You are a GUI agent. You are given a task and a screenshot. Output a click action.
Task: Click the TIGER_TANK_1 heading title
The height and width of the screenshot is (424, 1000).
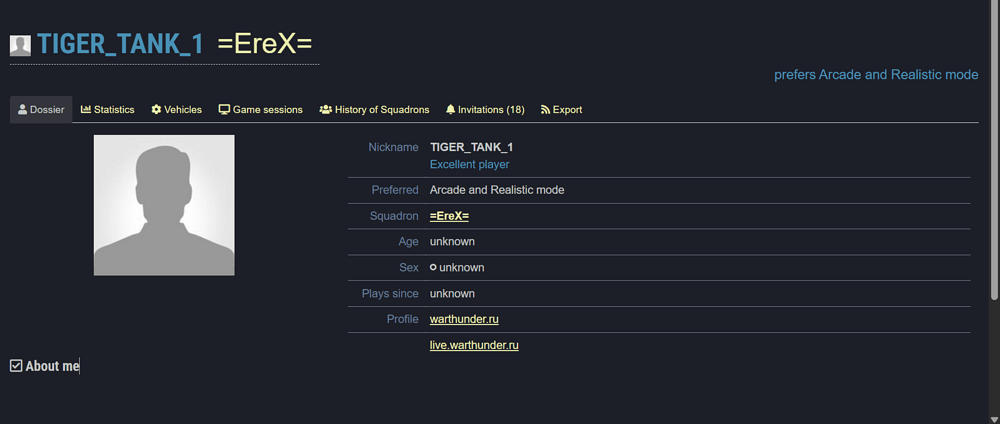pyautogui.click(x=121, y=44)
